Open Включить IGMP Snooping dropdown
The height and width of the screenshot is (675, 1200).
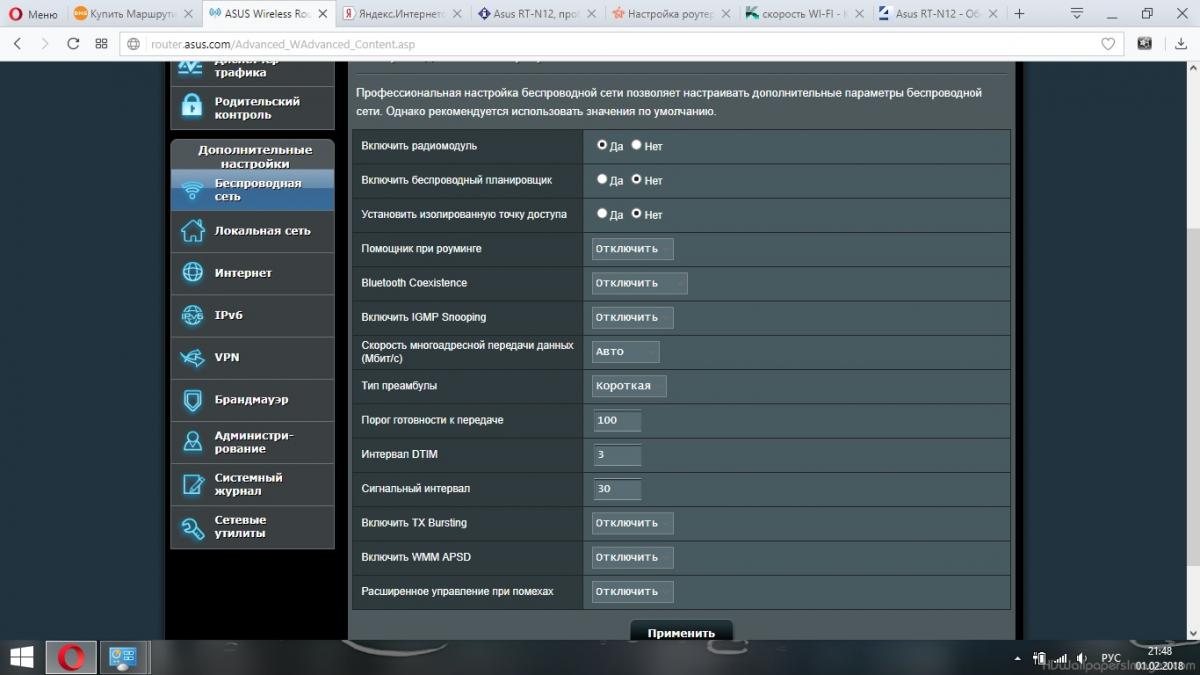(x=632, y=317)
